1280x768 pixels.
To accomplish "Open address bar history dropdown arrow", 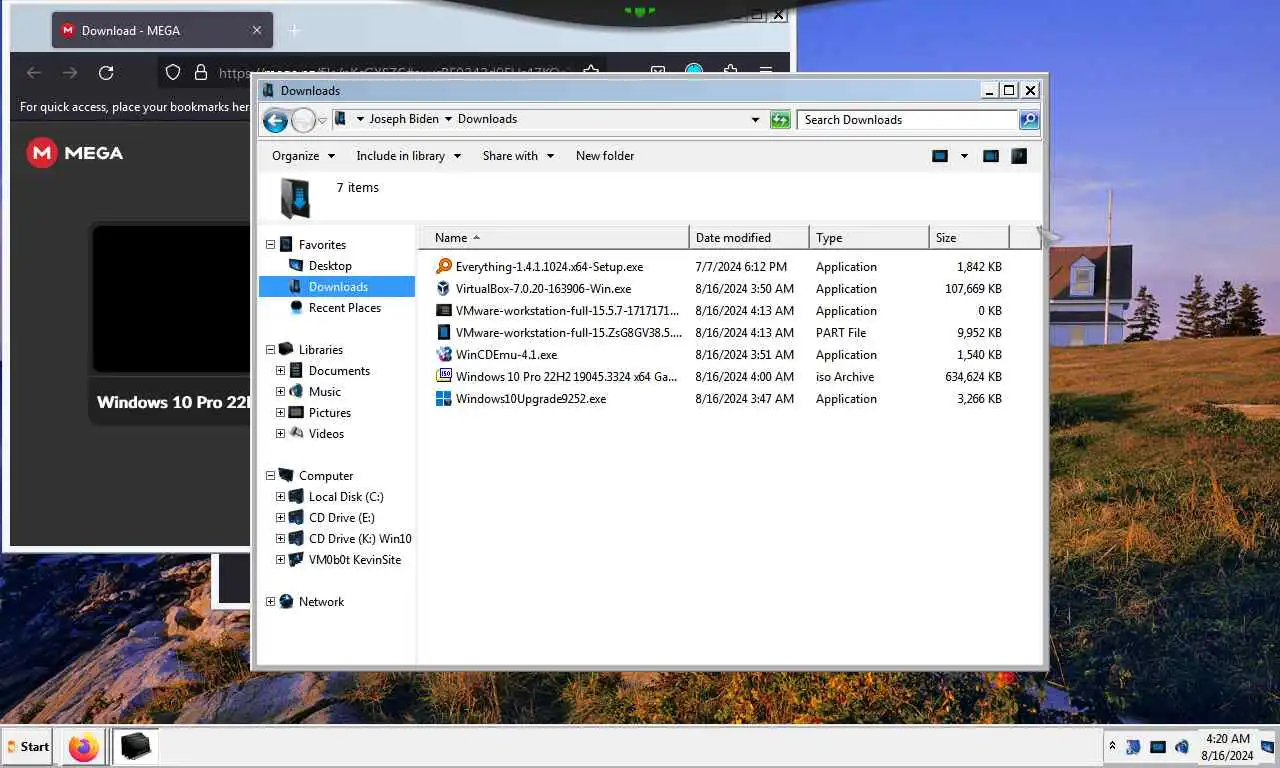I will pos(755,120).
